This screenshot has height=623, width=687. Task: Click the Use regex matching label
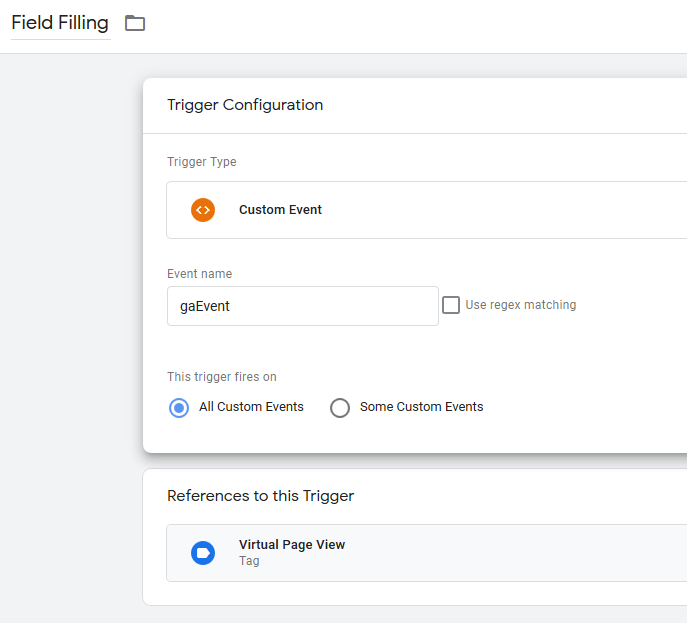pyautogui.click(x=521, y=305)
